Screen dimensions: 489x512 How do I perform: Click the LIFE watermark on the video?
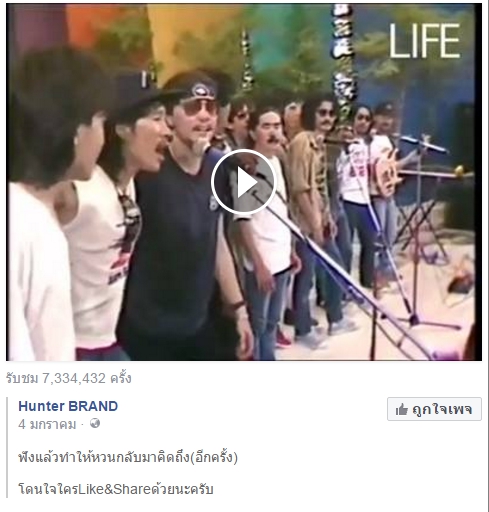point(424,41)
